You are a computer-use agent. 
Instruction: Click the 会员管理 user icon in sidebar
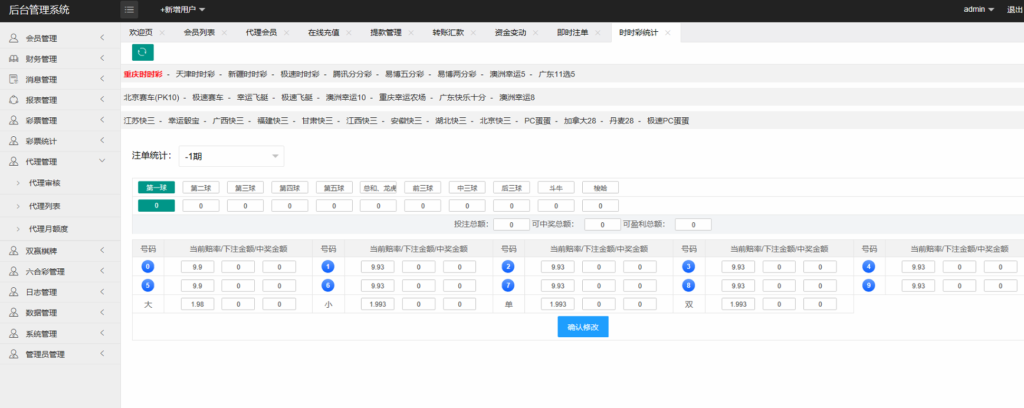14,38
